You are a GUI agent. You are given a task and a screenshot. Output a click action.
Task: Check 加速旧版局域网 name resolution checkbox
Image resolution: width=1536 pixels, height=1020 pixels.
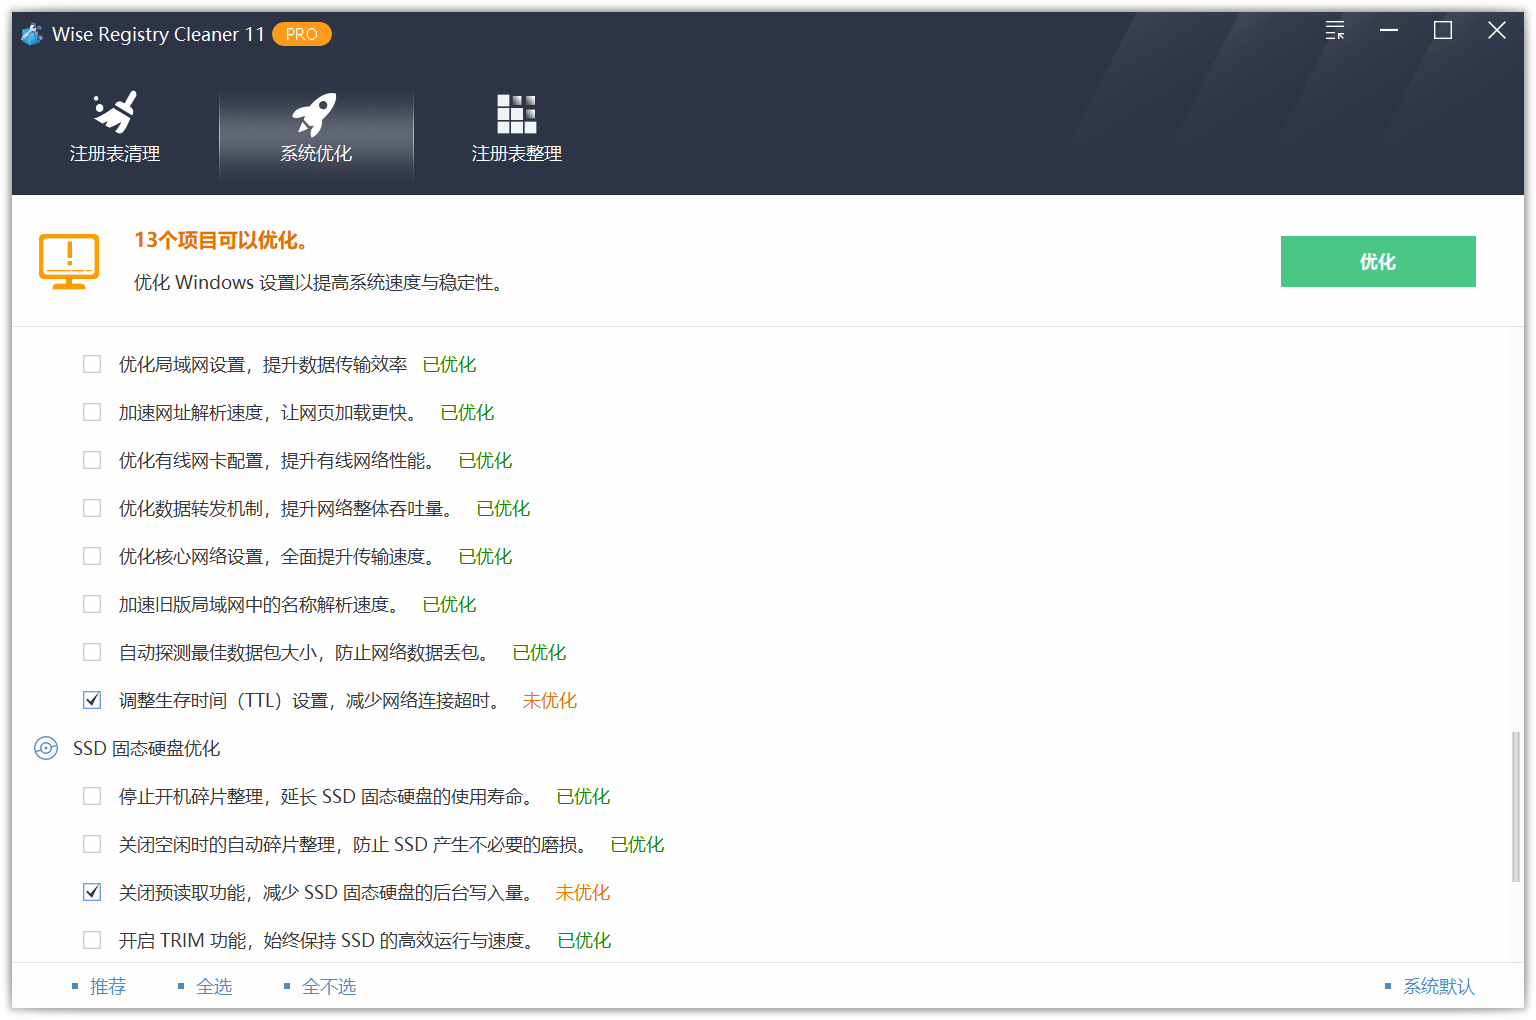92,604
